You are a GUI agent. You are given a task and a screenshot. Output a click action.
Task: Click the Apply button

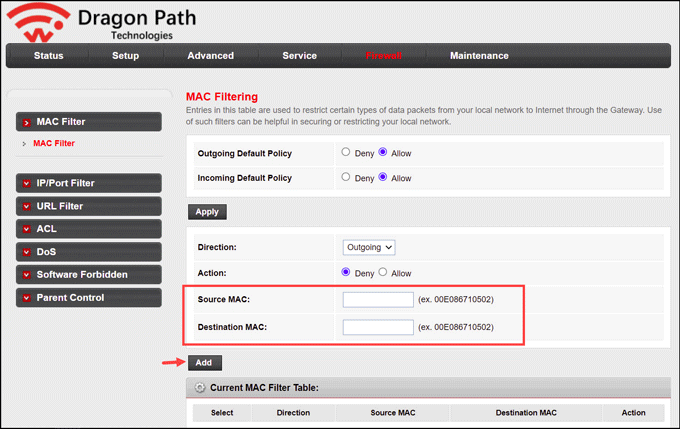tap(207, 212)
